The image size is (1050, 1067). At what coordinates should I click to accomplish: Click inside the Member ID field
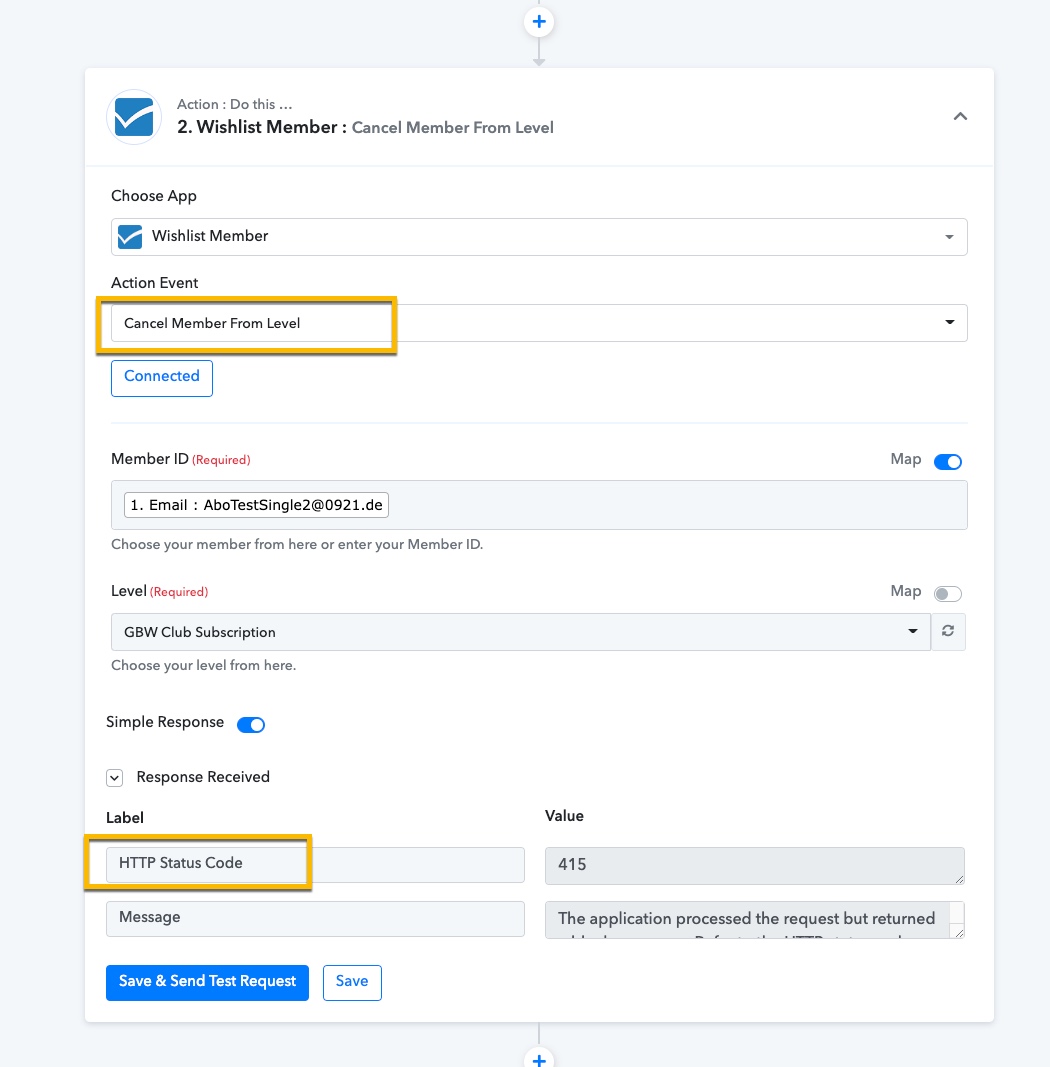click(539, 505)
